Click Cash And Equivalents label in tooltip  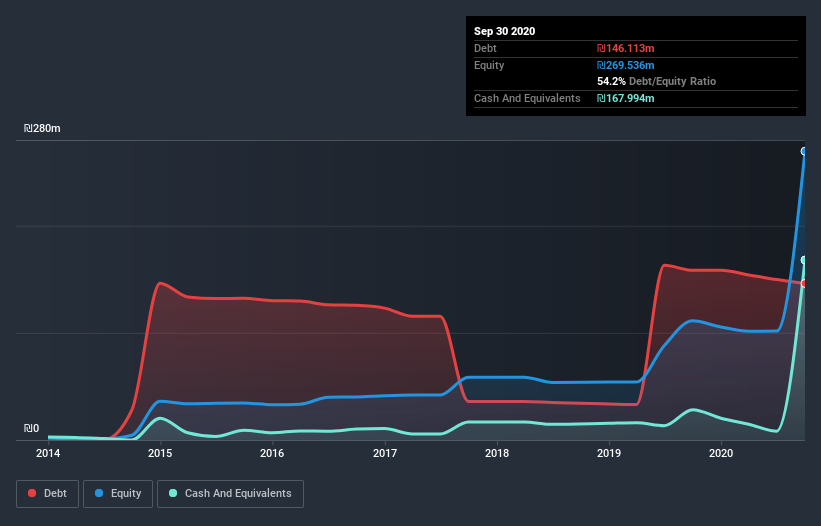527,98
